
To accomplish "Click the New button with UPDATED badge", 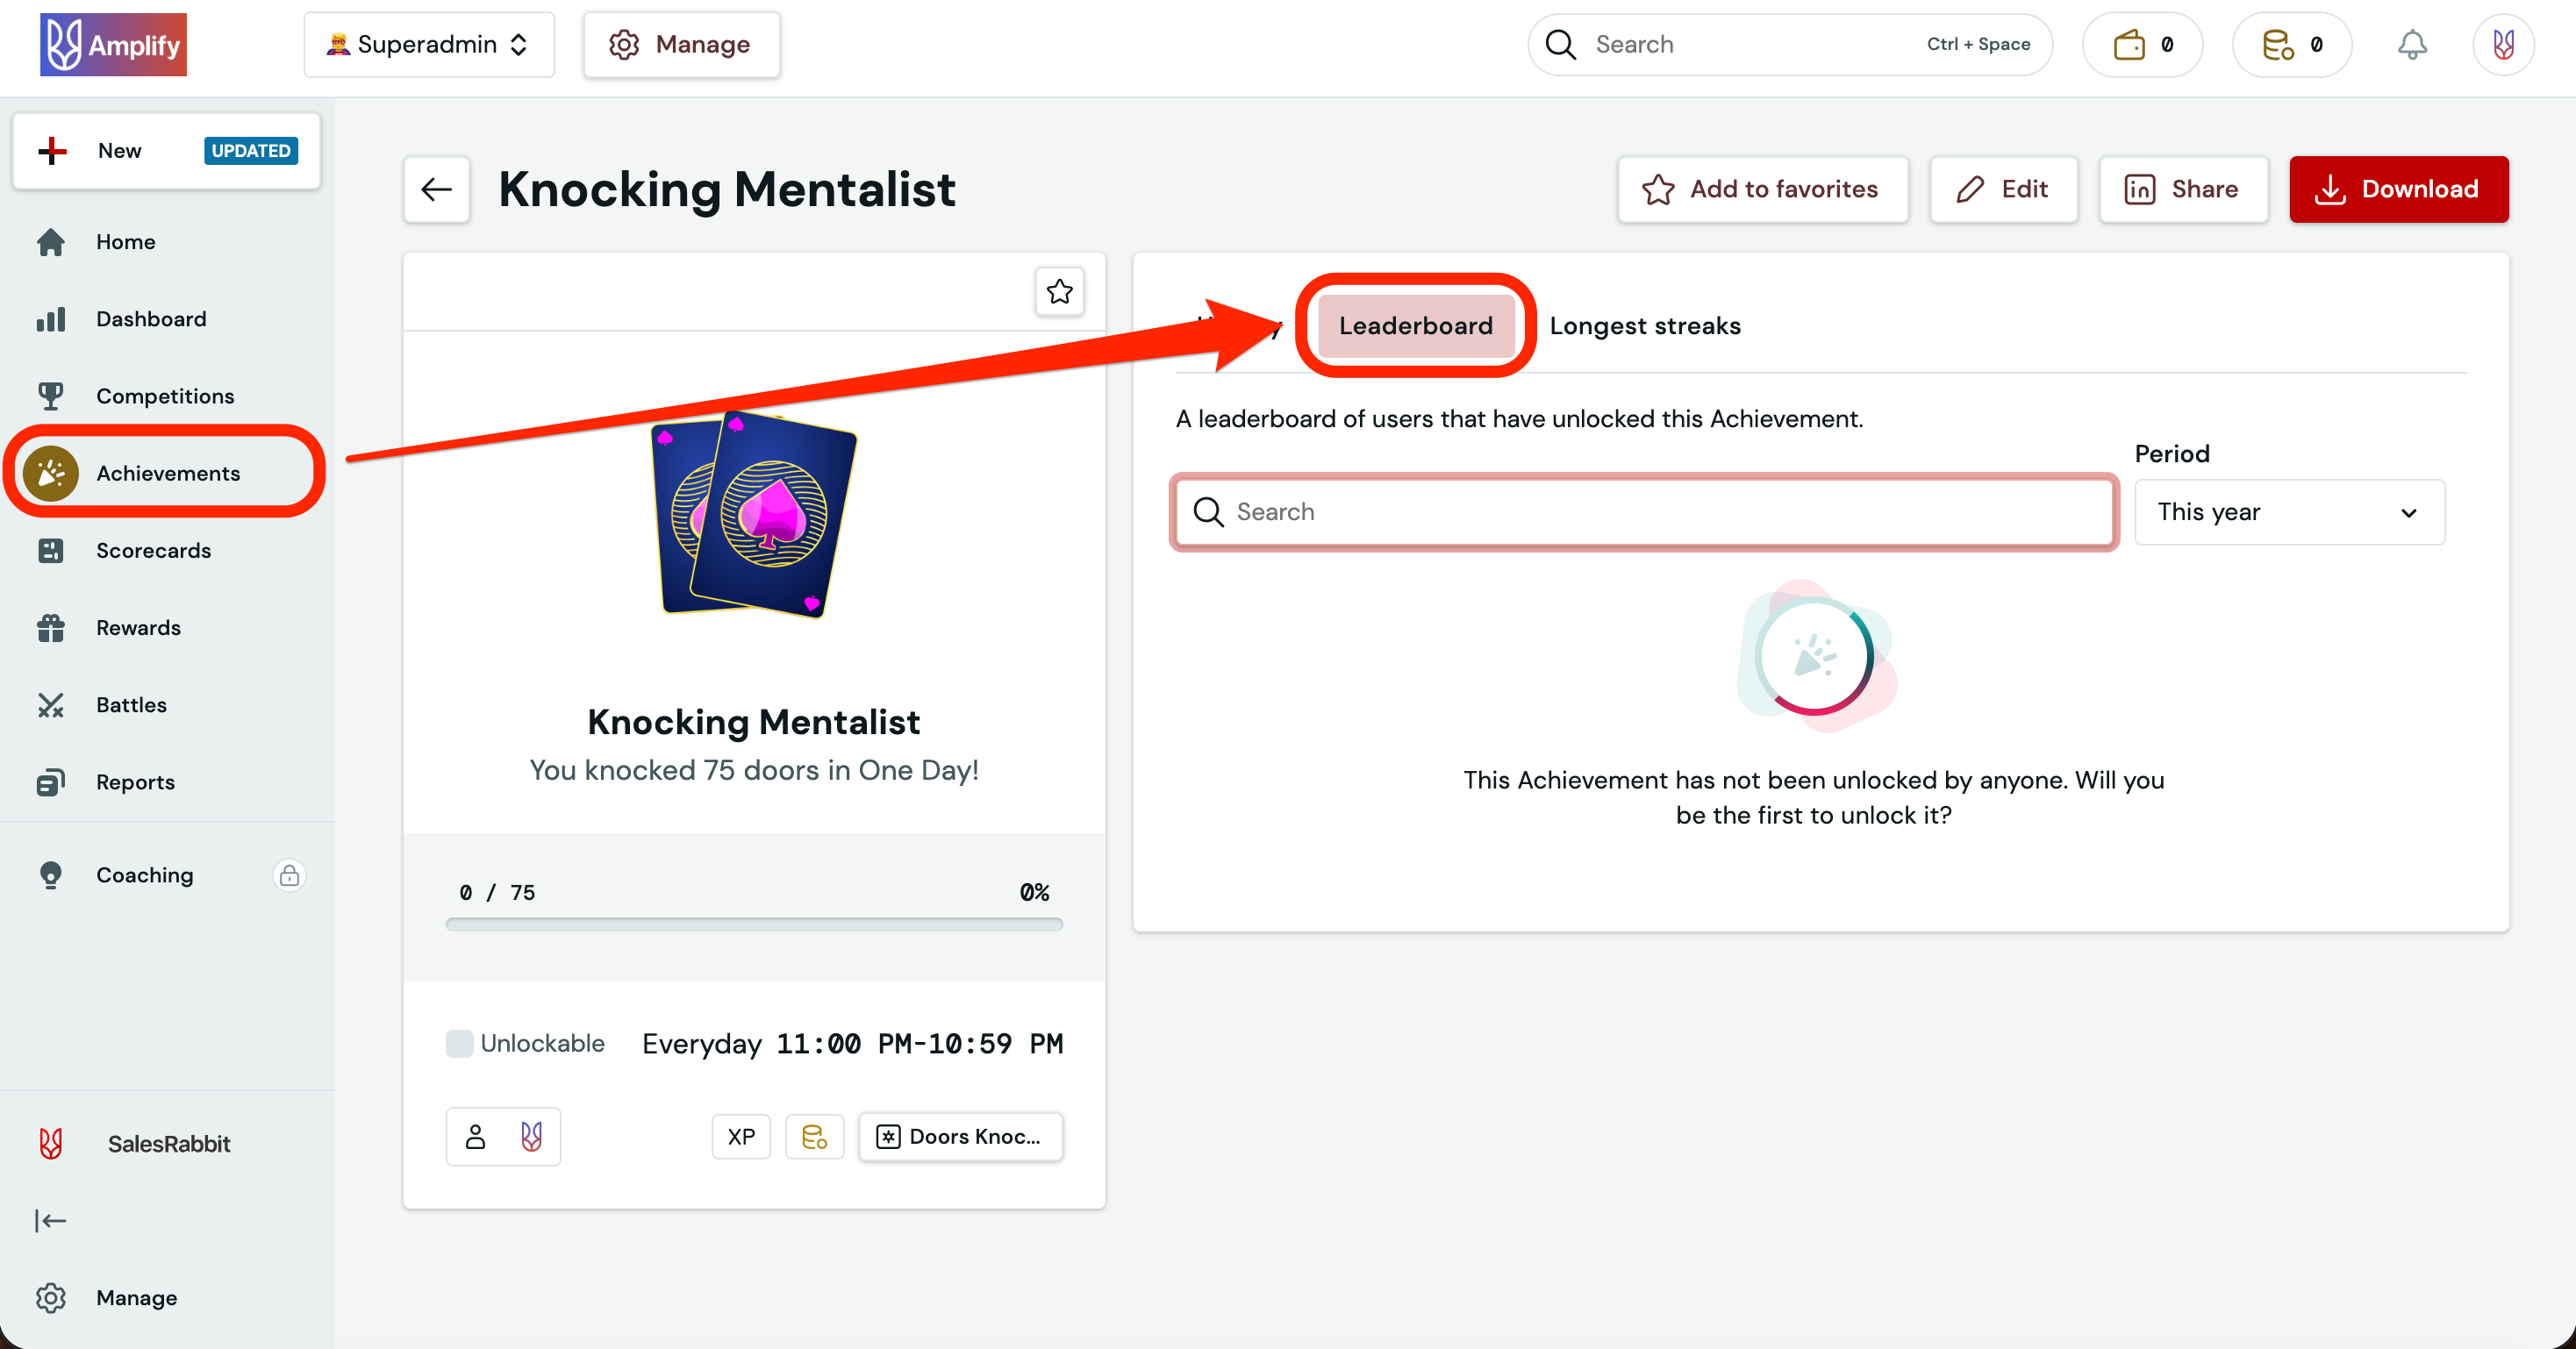I will tap(166, 151).
